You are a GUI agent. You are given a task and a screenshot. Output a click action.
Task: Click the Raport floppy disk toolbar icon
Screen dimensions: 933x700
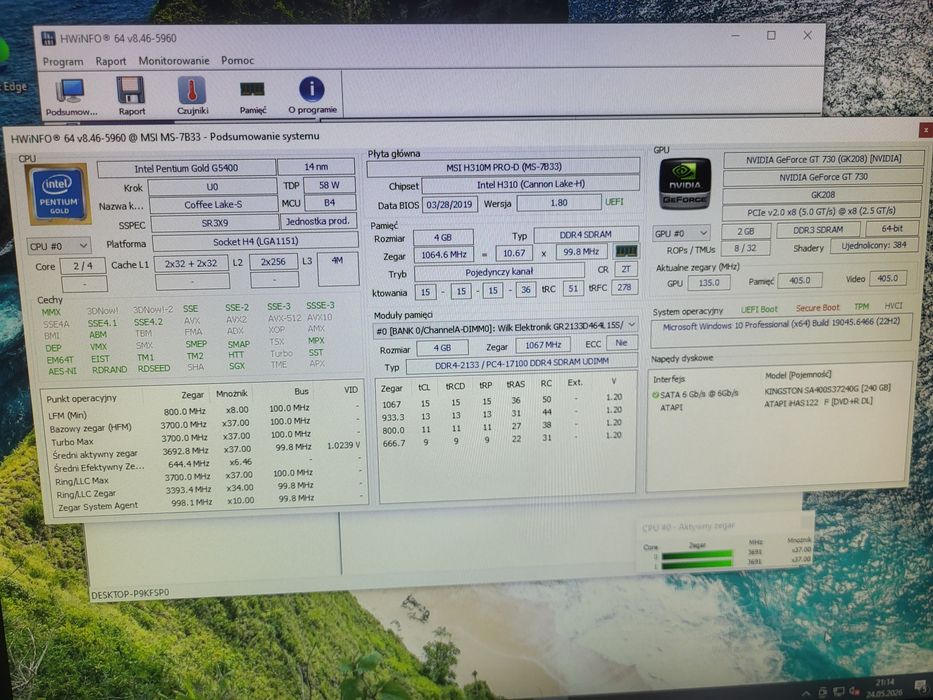131,96
